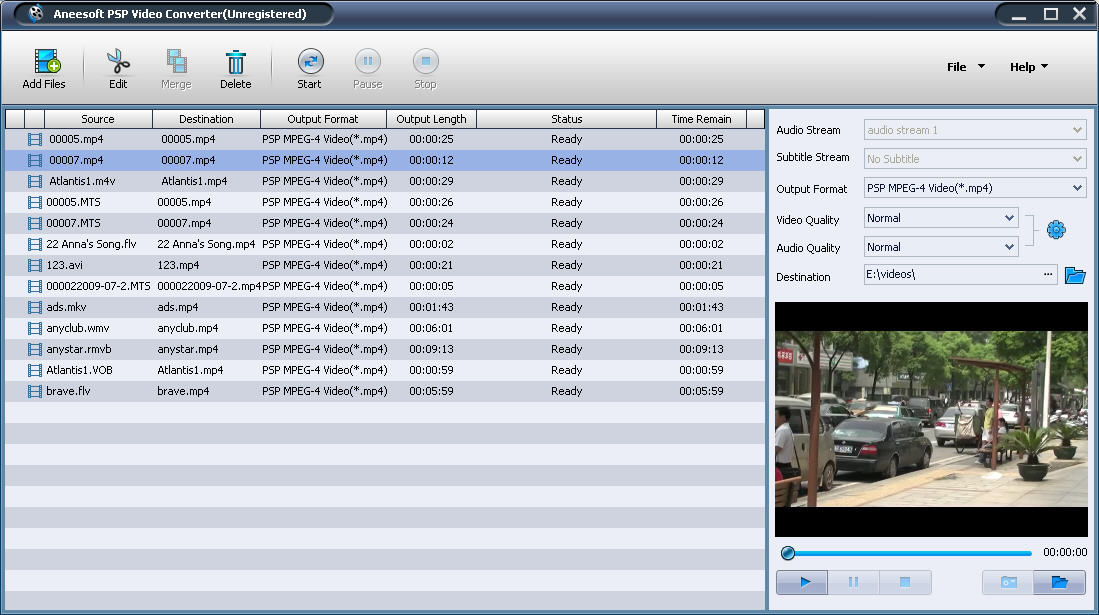Viewport: 1099px width, 615px height.
Task: Select the 00007.MTS source file
Action: (x=74, y=223)
